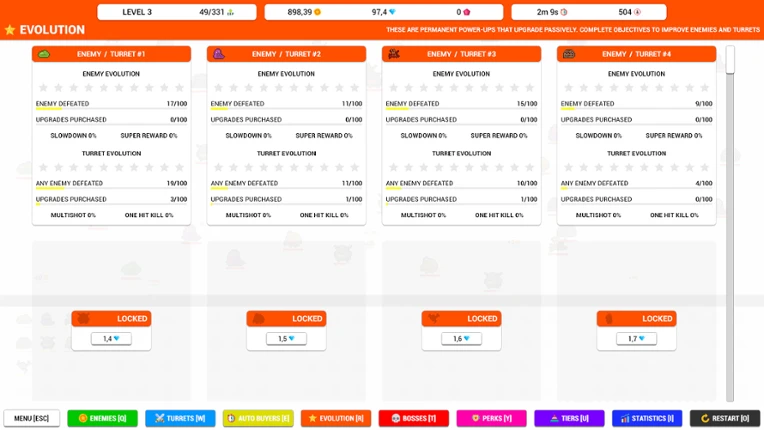The image size is (764, 430).
Task: Open the Enemies [Q] tab
Action: pyautogui.click(x=102, y=418)
